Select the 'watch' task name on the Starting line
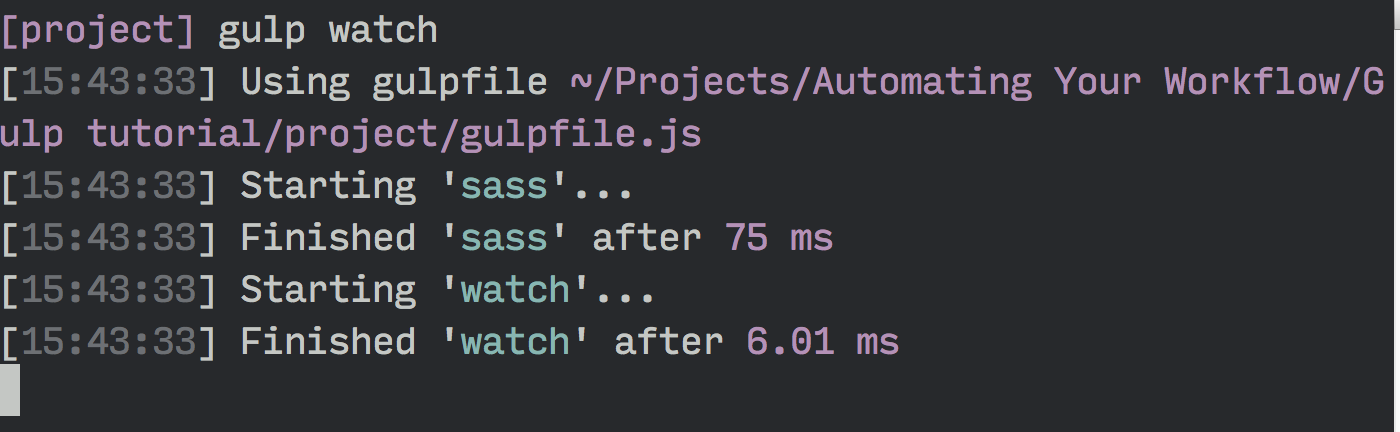 tap(515, 290)
